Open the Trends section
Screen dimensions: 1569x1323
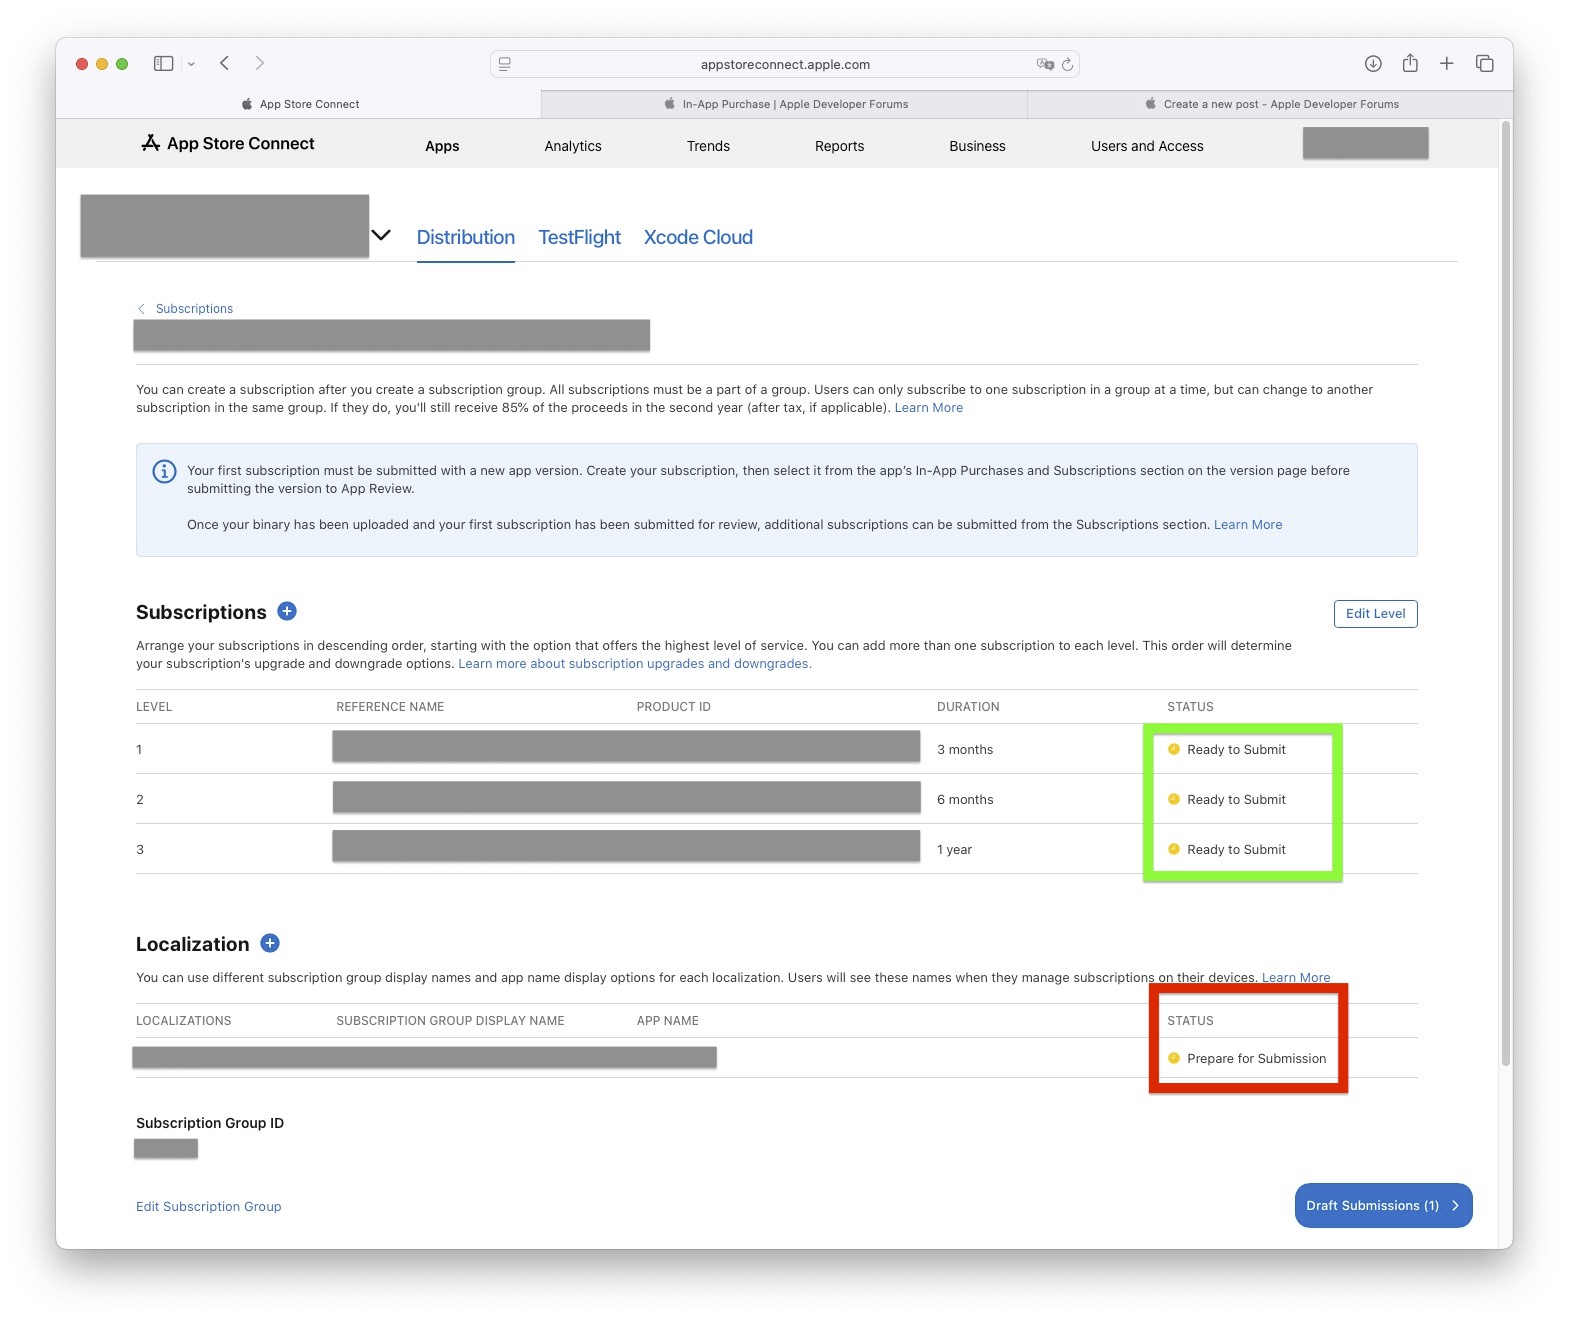[x=708, y=146]
